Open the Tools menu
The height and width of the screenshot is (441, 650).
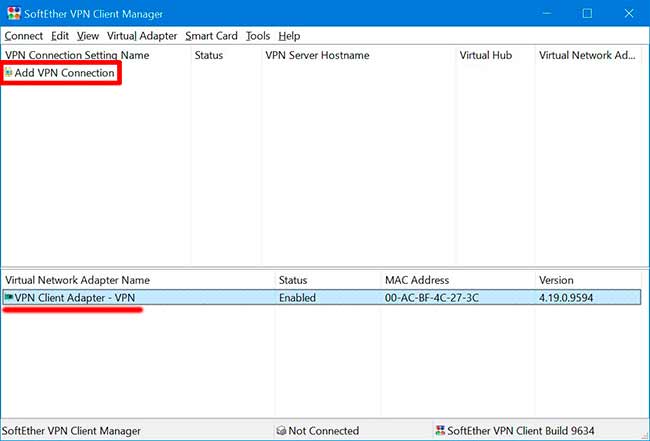click(258, 36)
